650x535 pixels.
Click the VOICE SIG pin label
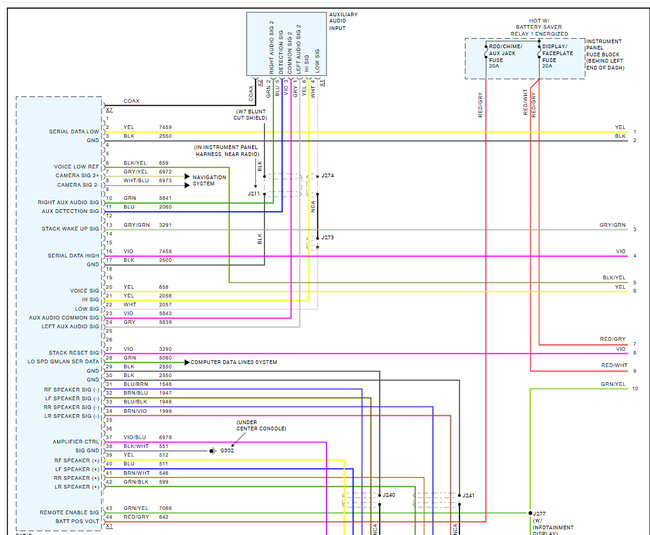[x=85, y=291]
